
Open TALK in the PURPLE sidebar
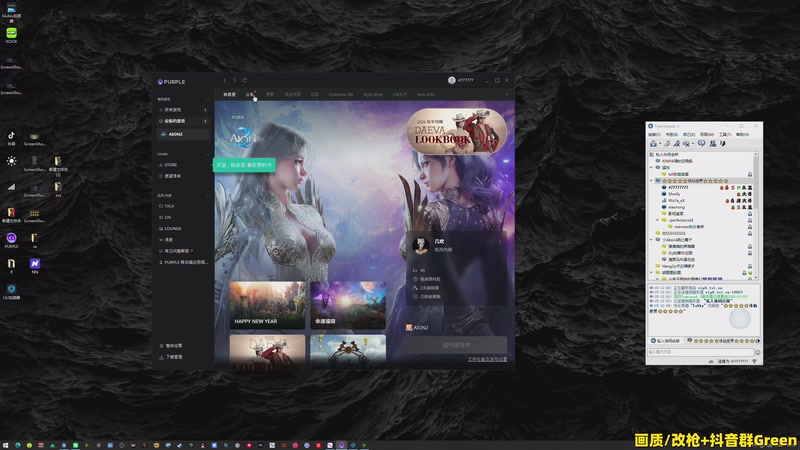click(167, 206)
